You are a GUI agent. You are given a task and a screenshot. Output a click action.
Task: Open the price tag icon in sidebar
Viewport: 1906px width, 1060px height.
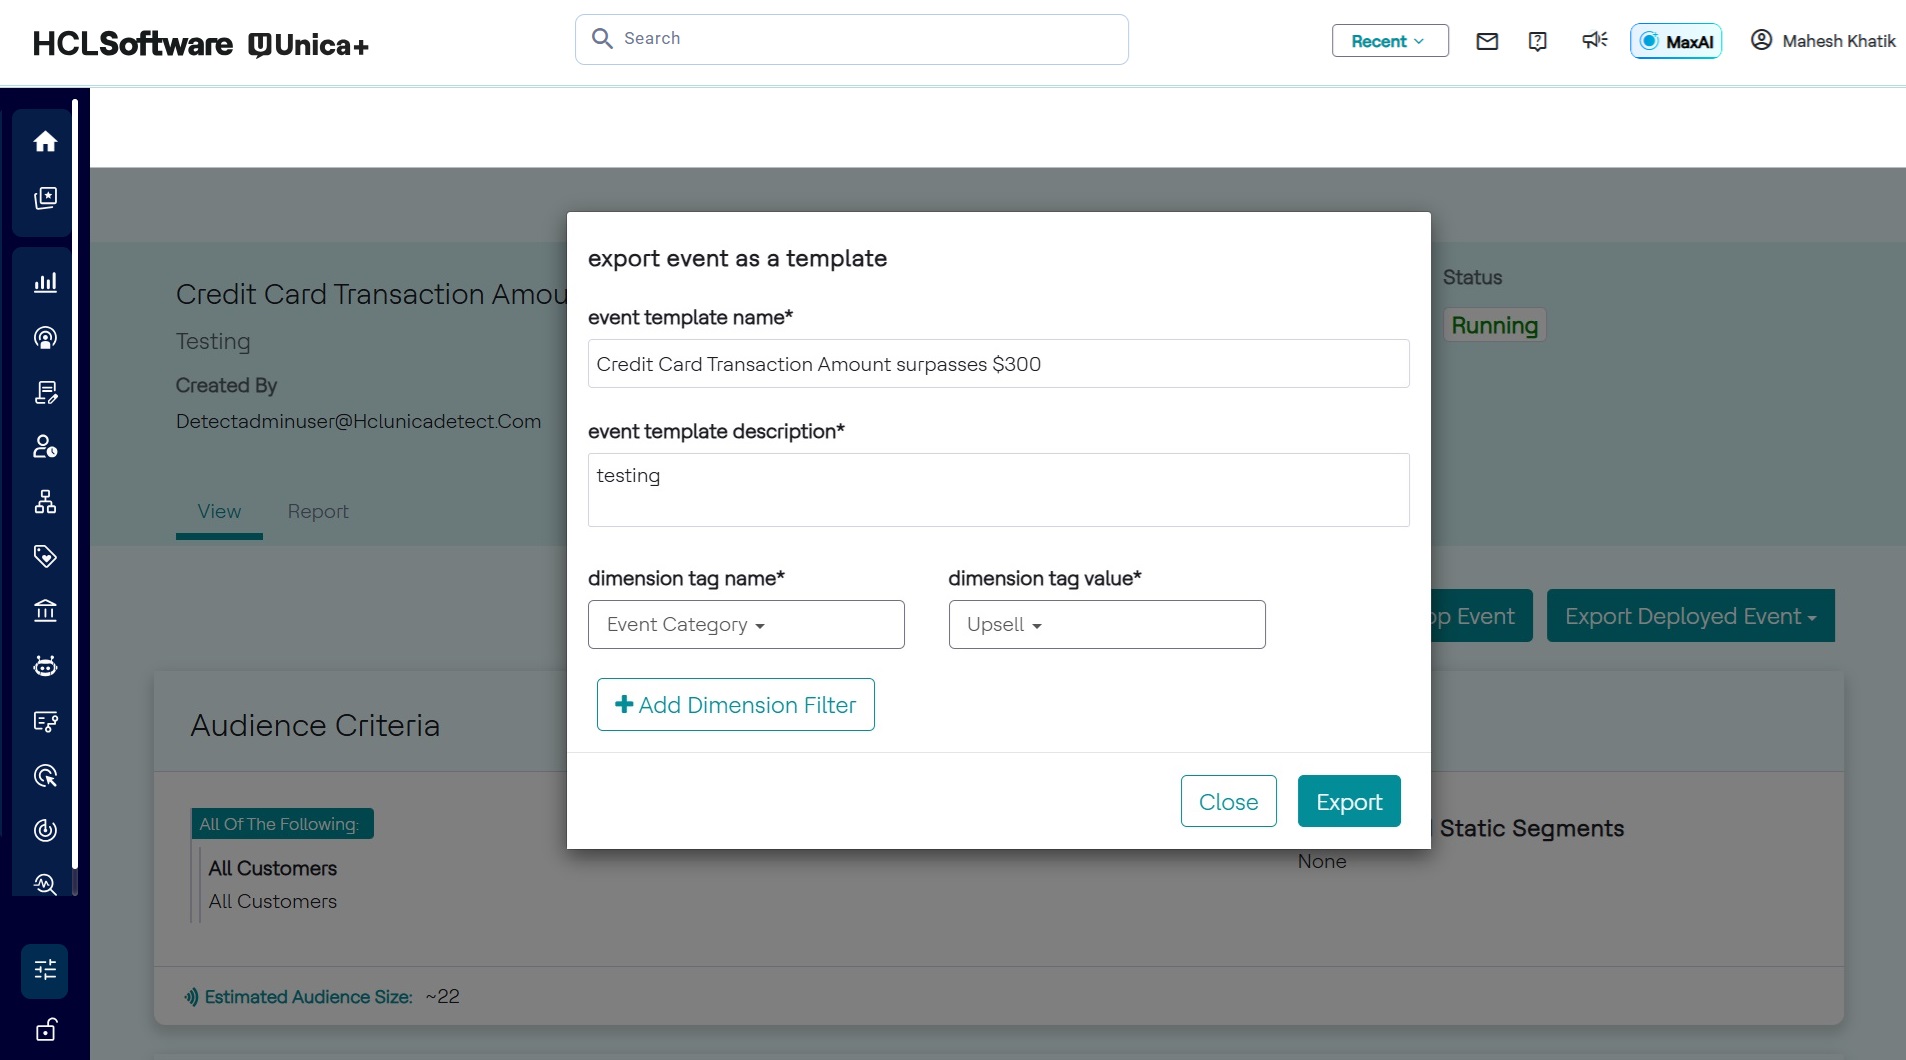pos(45,556)
